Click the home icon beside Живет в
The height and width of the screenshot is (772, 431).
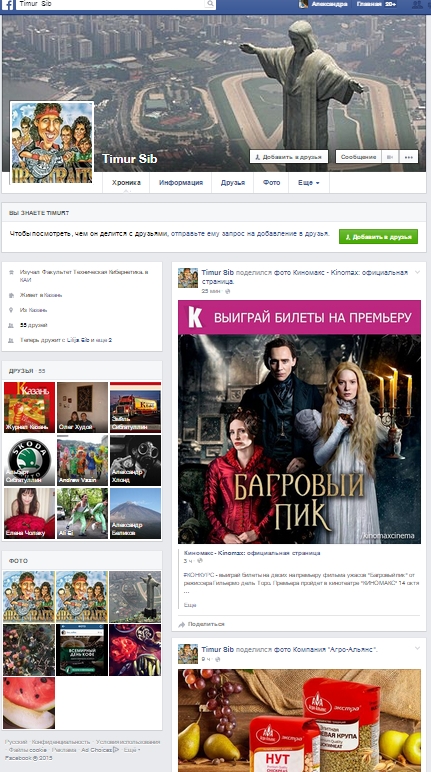click(x=11, y=295)
